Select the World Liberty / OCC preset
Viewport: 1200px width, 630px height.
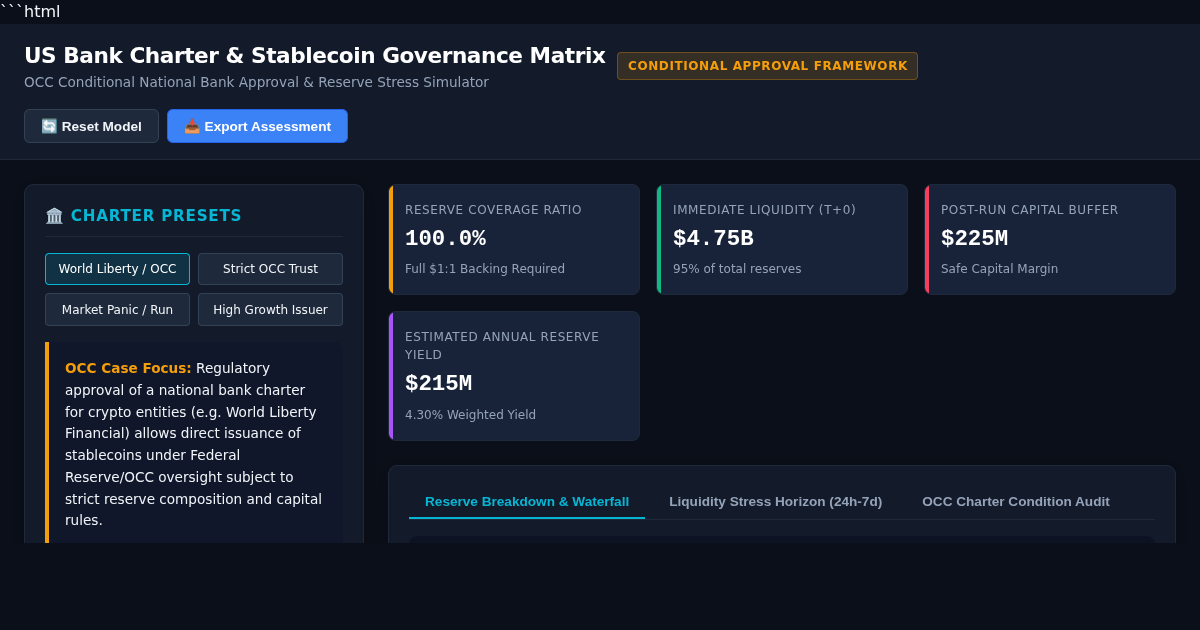[x=117, y=269]
